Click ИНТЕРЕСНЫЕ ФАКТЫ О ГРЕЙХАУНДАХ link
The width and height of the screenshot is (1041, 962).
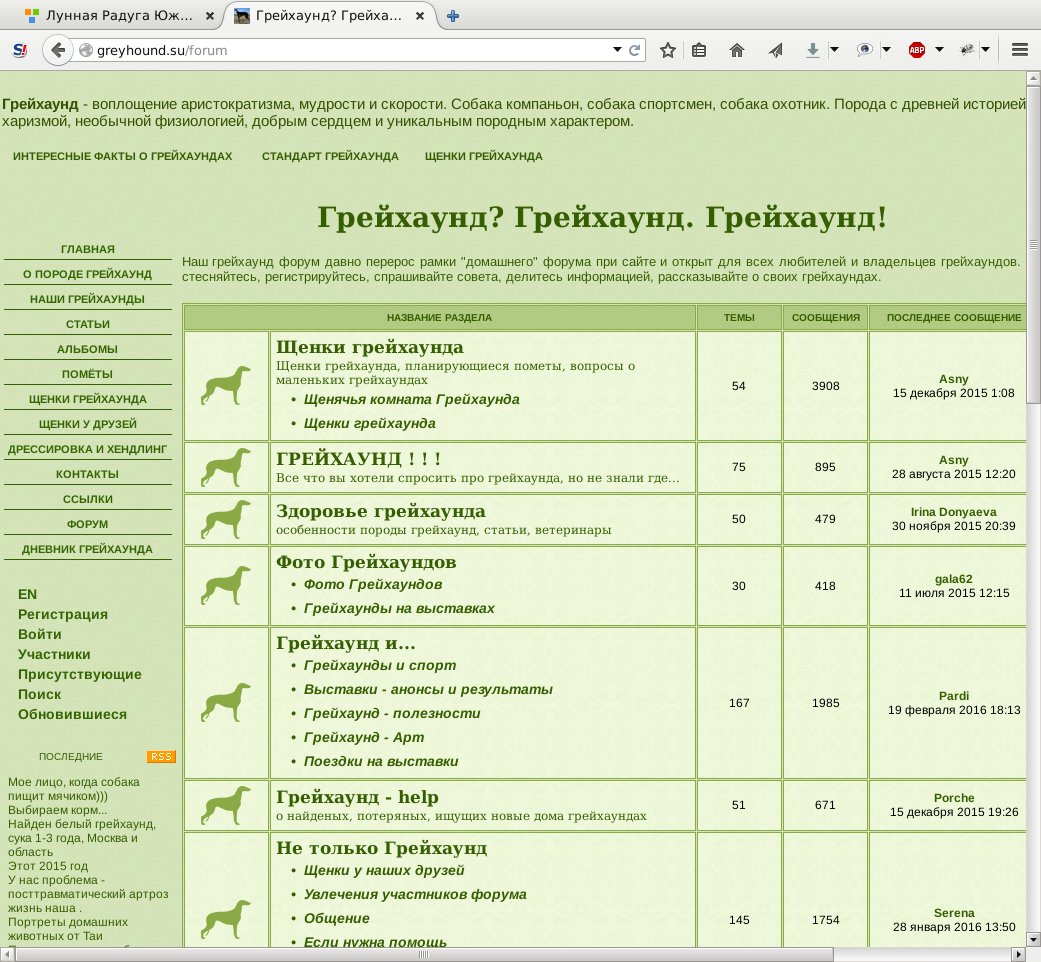tap(123, 157)
